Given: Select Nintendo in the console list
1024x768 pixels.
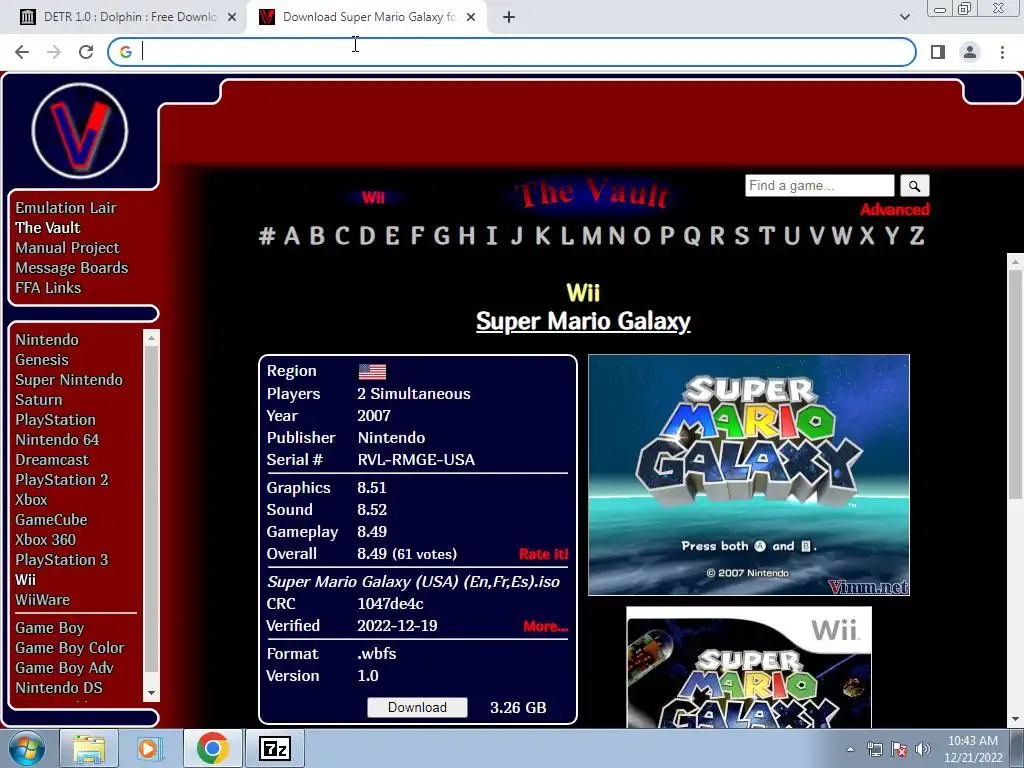Looking at the screenshot, I should pyautogui.click(x=47, y=340).
